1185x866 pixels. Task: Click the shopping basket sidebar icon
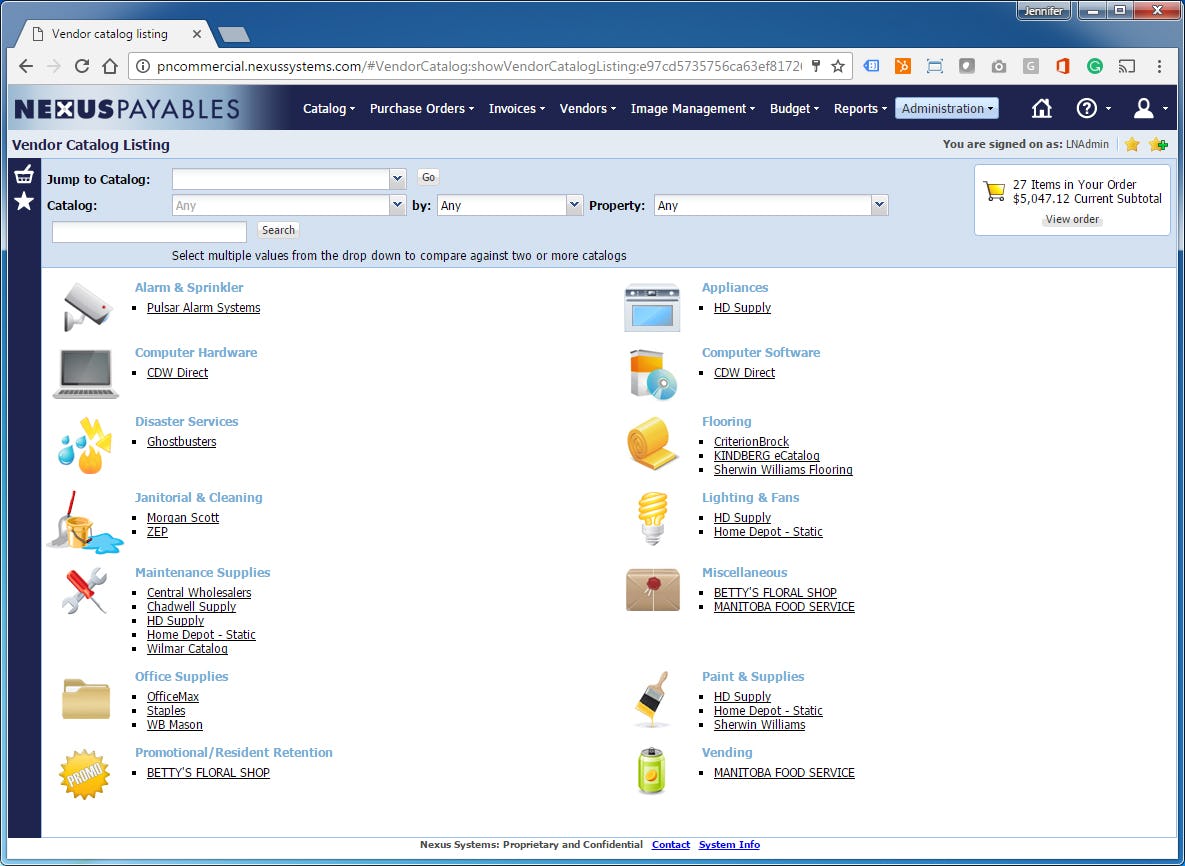(24, 175)
